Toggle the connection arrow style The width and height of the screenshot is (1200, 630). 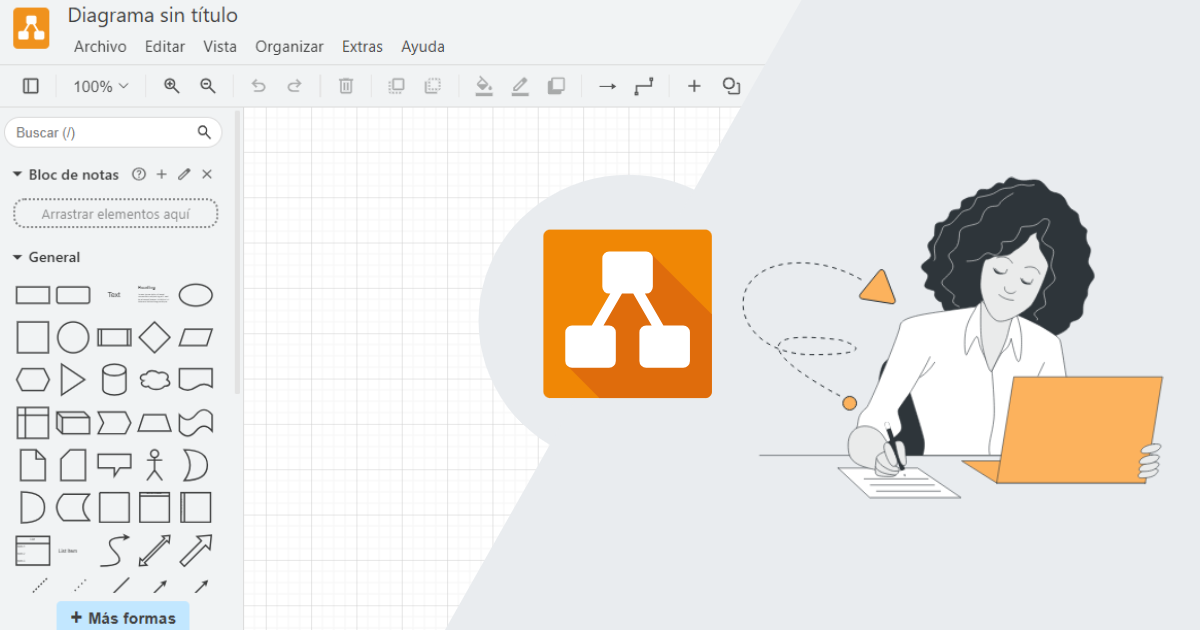click(607, 86)
